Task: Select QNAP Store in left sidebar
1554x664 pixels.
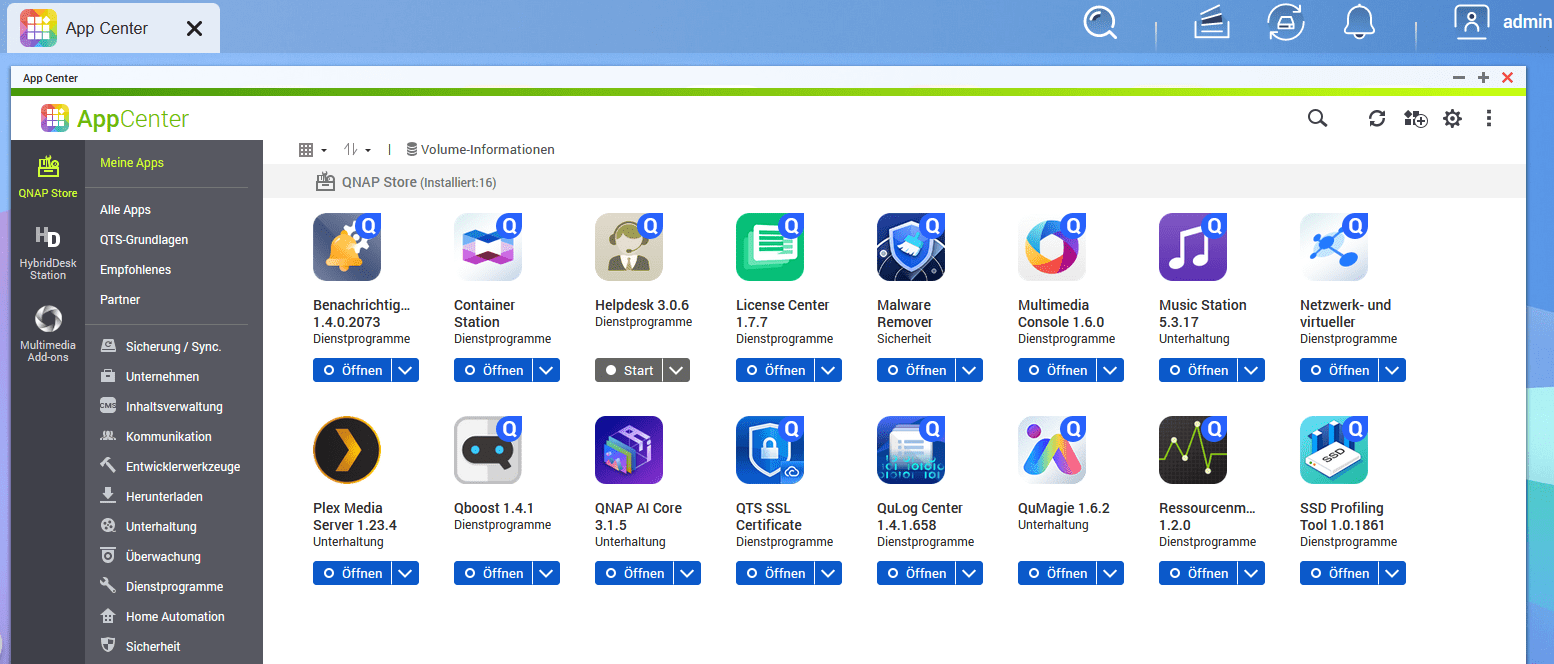Action: click(48, 177)
